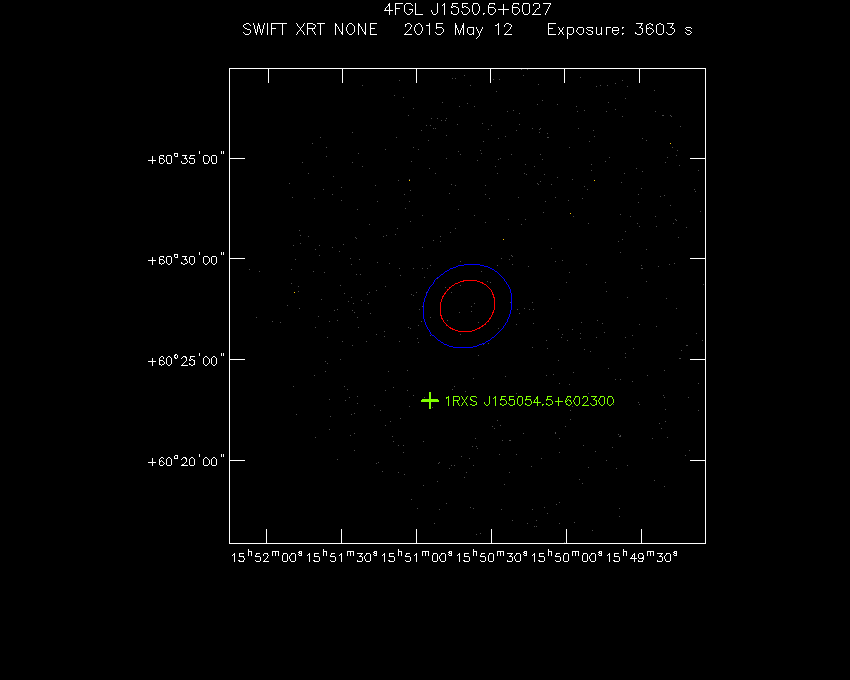Click the 4FGL J1550.6+6027 title text
The height and width of the screenshot is (680, 850).
(467, 9)
